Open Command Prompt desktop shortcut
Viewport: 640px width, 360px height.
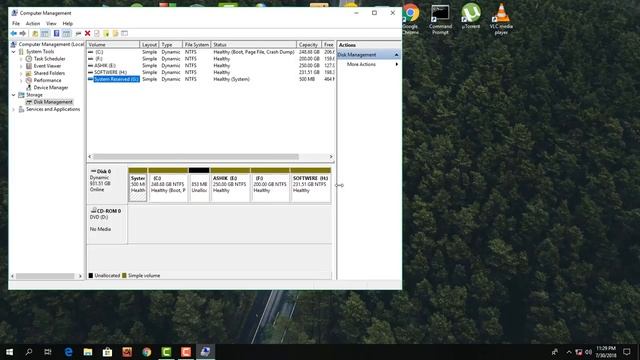point(440,18)
